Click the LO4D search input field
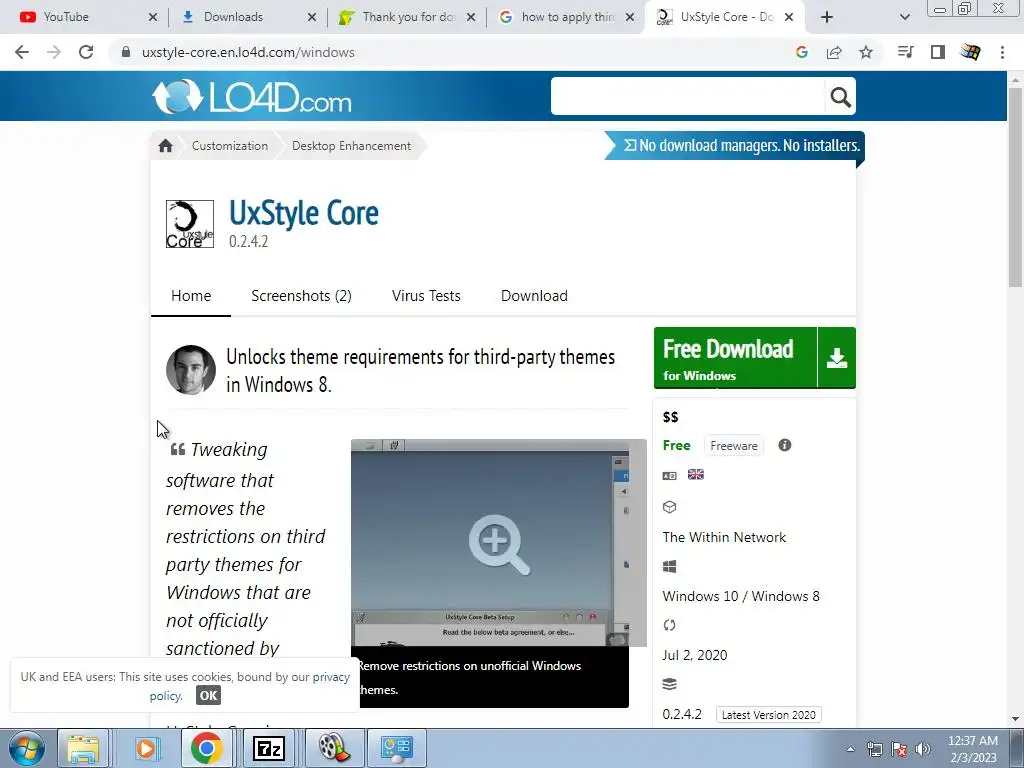Viewport: 1024px width, 768px height. click(688, 97)
